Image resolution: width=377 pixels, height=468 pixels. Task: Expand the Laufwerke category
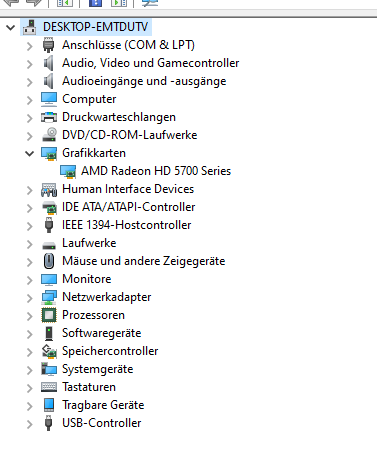click(x=30, y=244)
